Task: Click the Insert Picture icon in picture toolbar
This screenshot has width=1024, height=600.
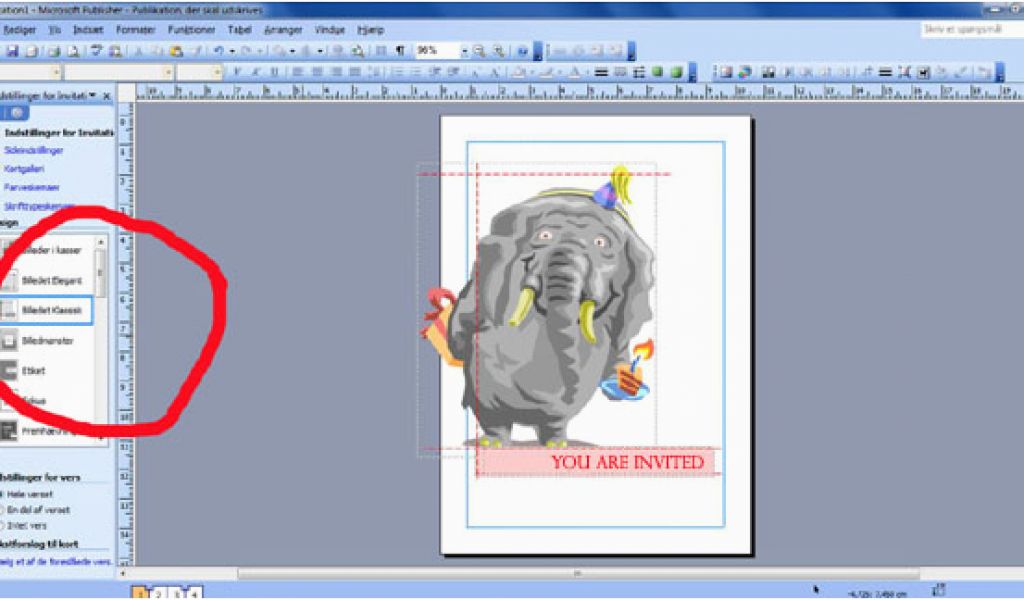Action: (725, 72)
